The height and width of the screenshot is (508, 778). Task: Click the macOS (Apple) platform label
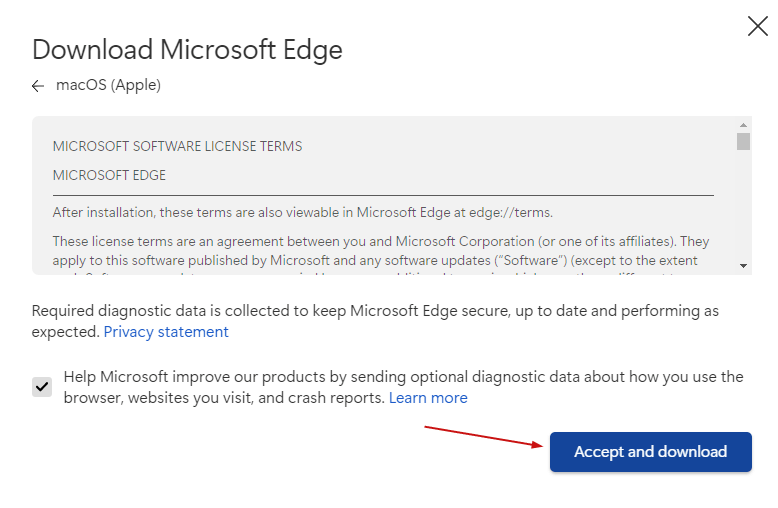108,85
